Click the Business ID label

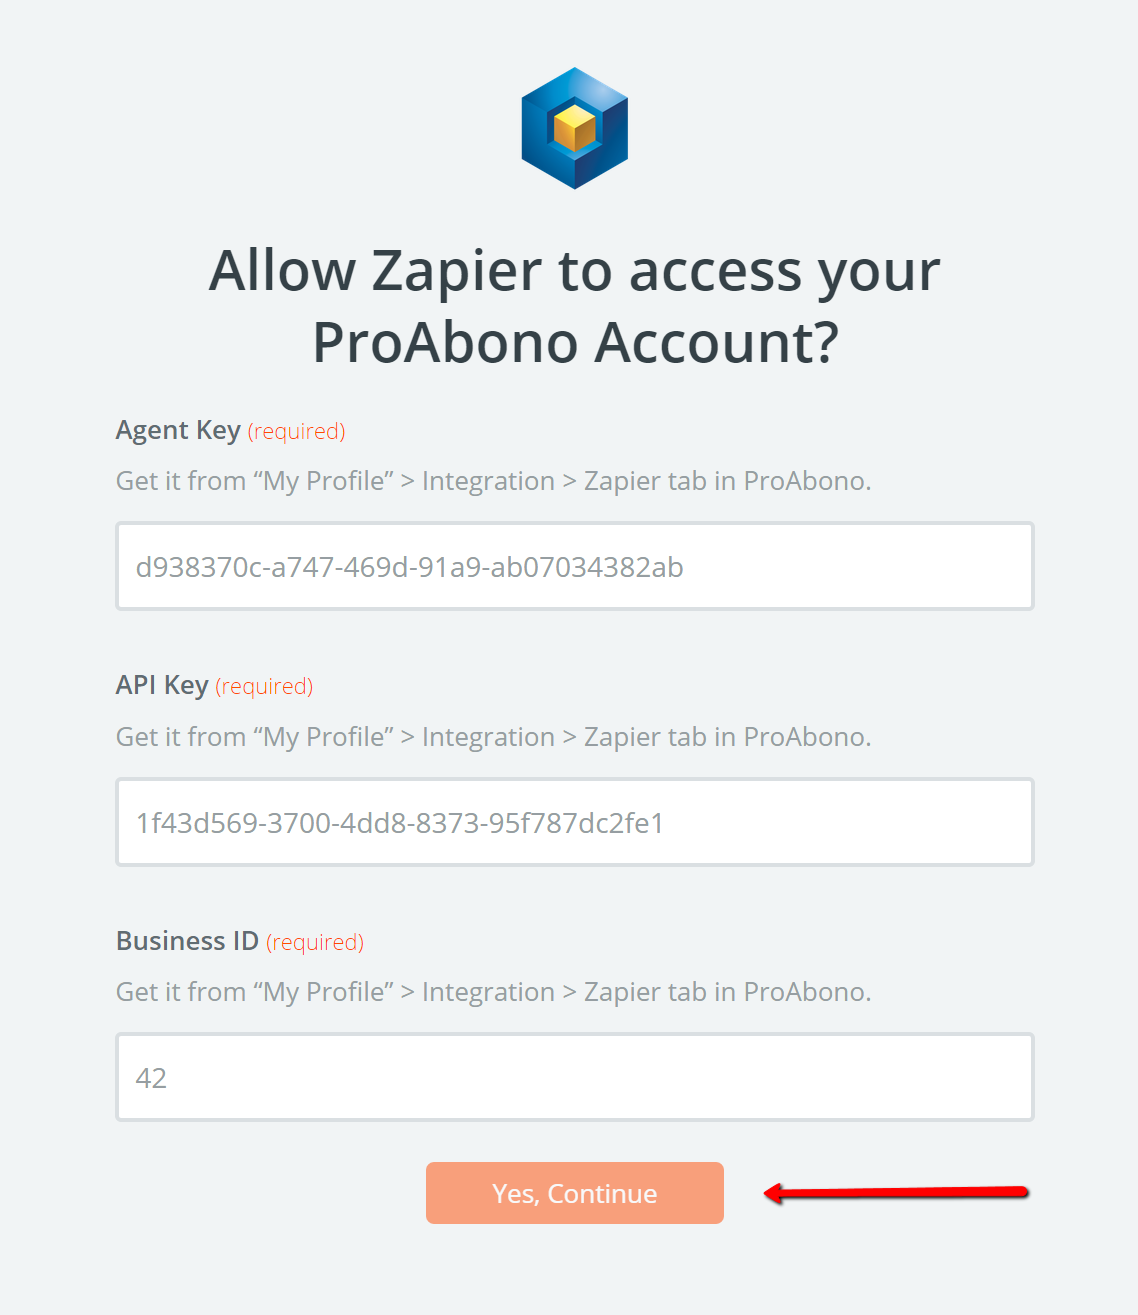coord(187,941)
